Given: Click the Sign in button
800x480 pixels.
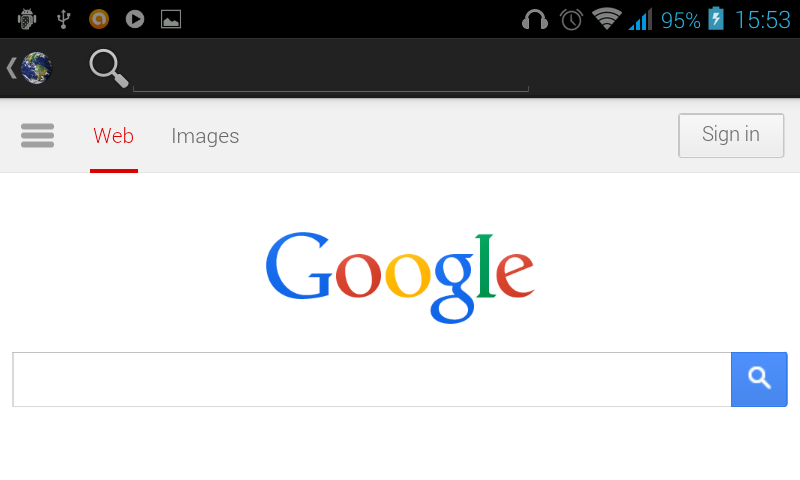Looking at the screenshot, I should (x=731, y=135).
